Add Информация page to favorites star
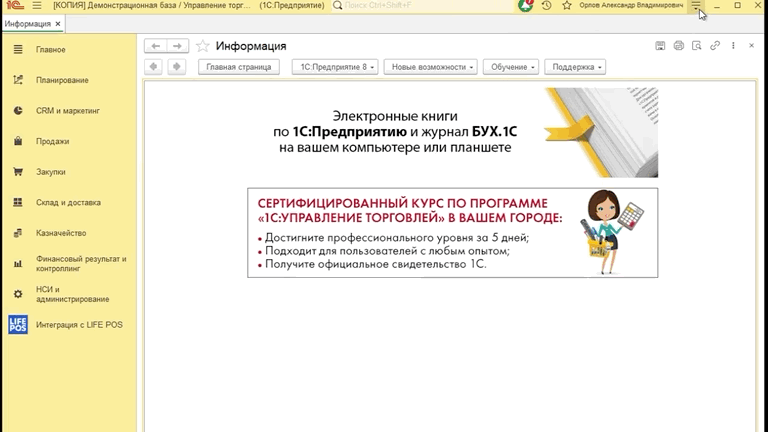 [x=202, y=46]
